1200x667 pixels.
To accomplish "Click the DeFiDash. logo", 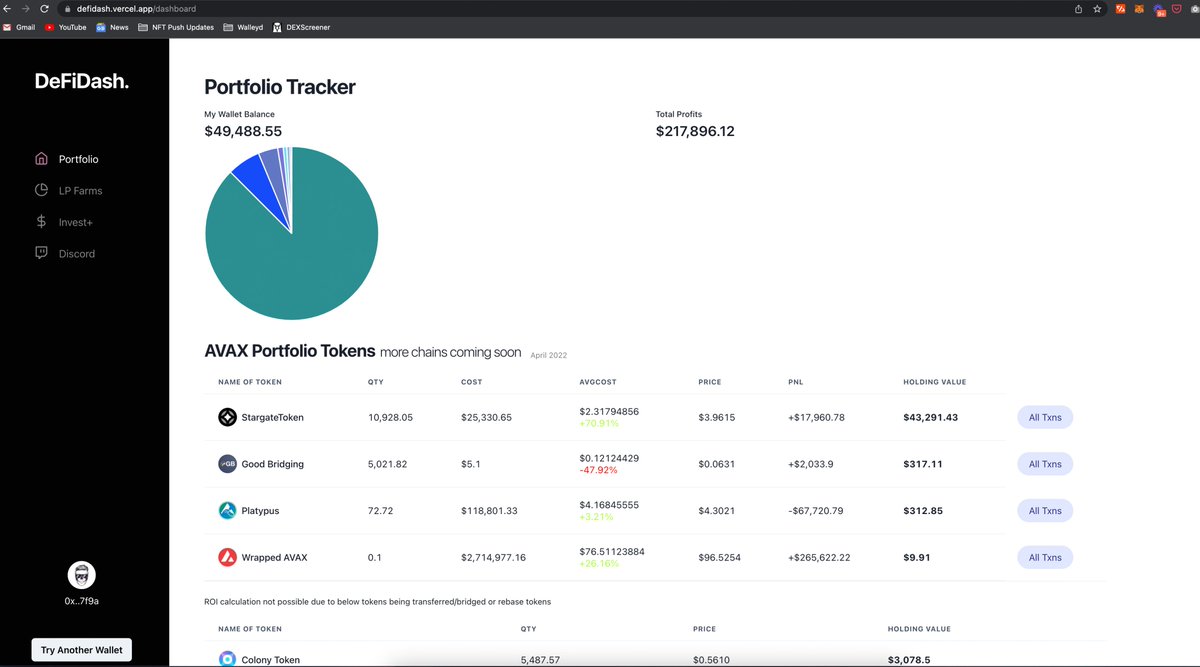I will [82, 82].
